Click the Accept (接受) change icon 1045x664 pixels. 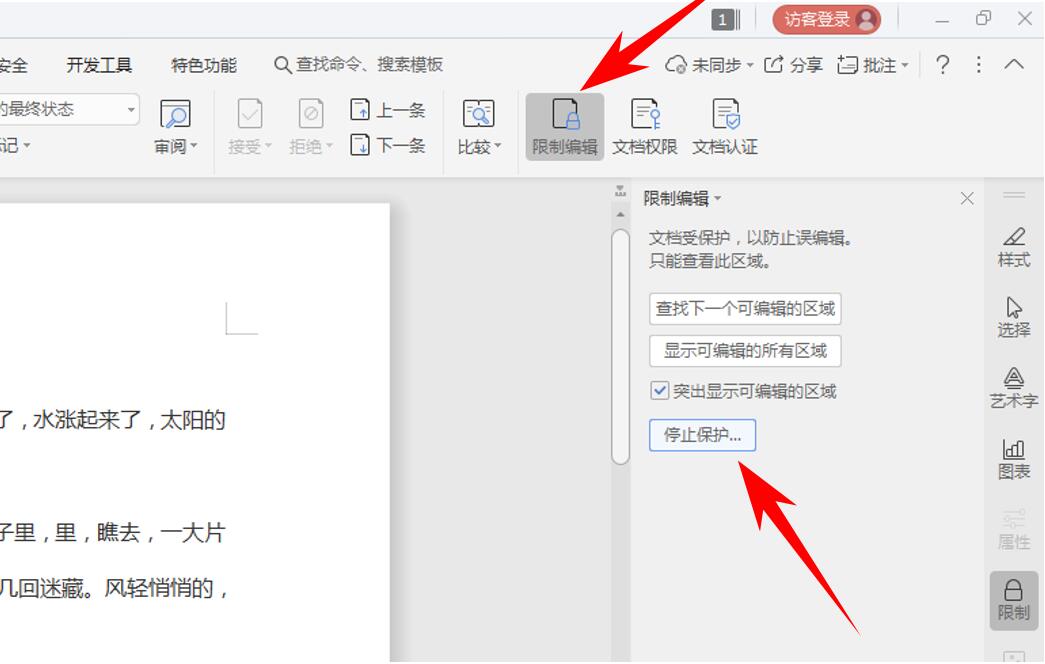pos(250,114)
